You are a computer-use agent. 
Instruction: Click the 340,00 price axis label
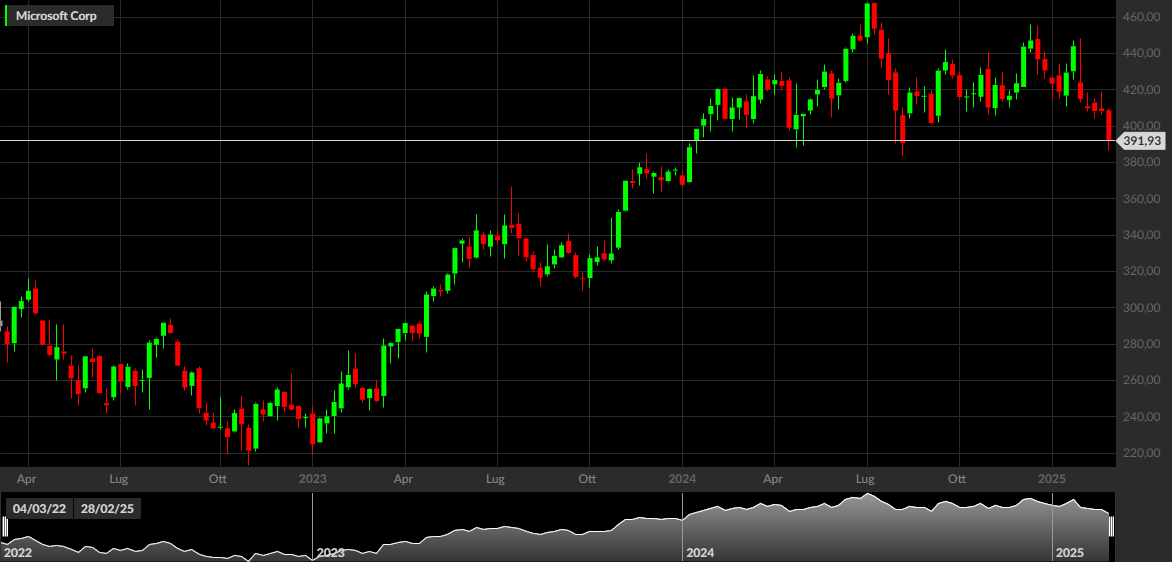pos(1141,235)
